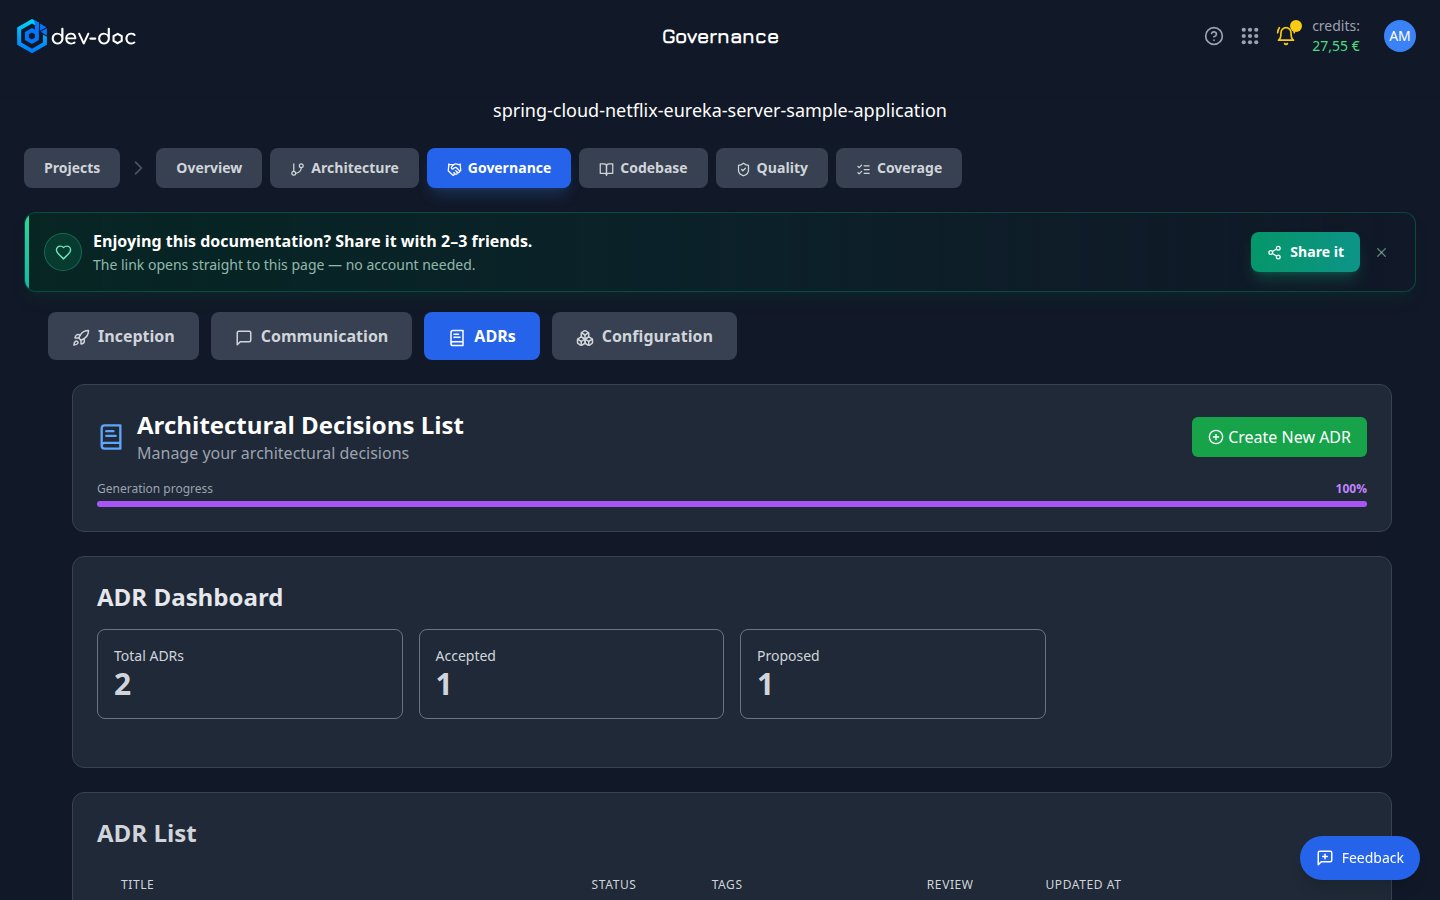Click the 100% progress label
Viewport: 1440px width, 900px height.
(x=1351, y=489)
